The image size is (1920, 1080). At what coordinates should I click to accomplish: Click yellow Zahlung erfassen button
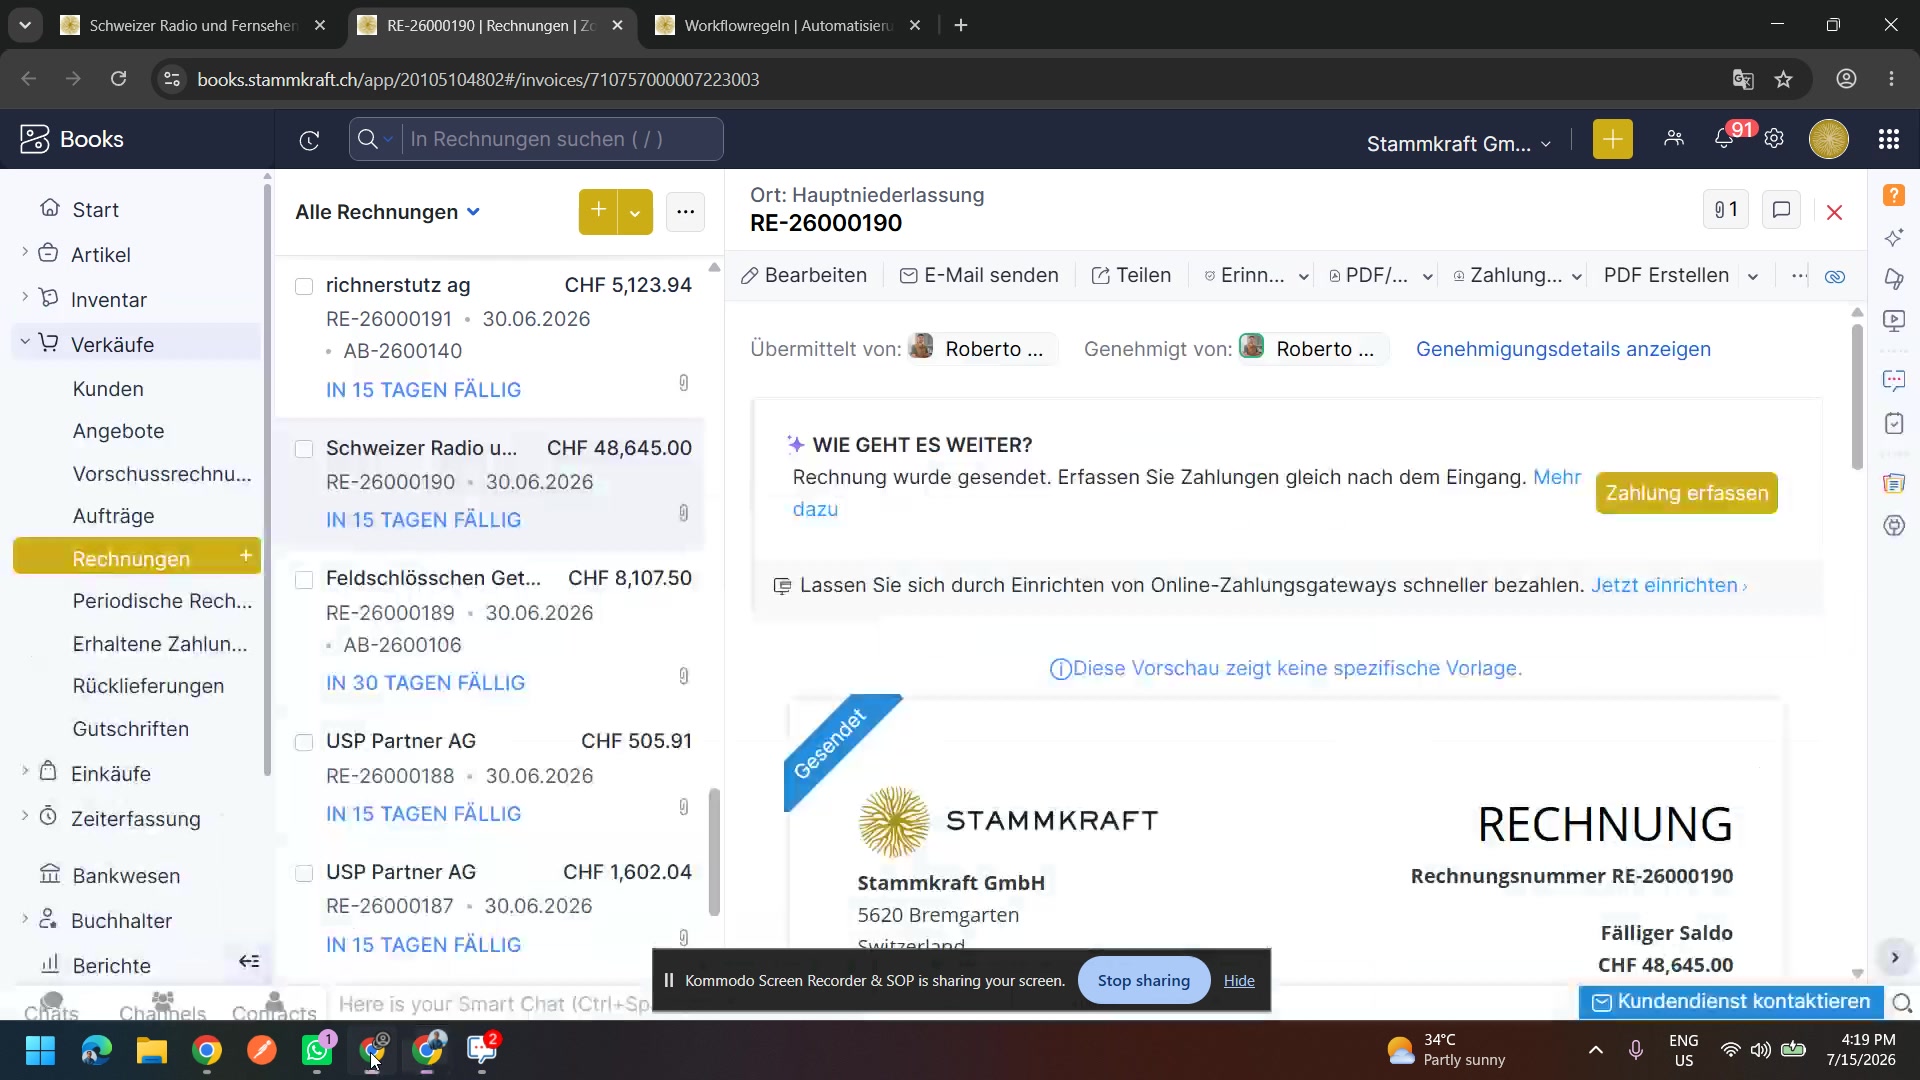tap(1687, 493)
